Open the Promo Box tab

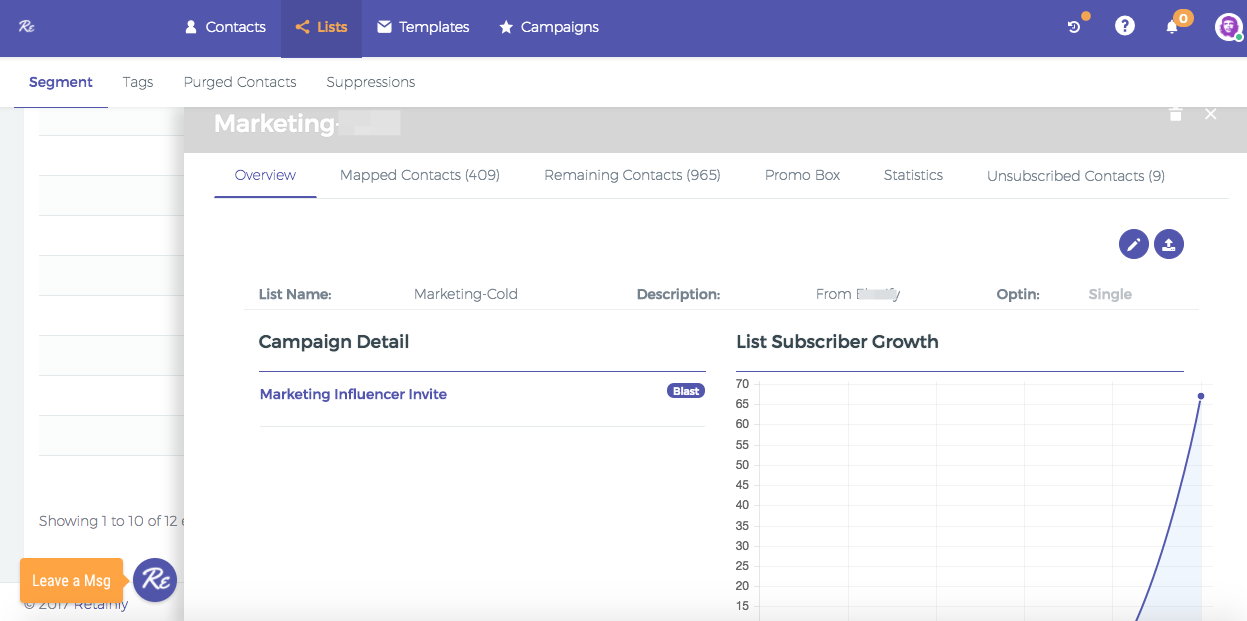click(x=802, y=175)
